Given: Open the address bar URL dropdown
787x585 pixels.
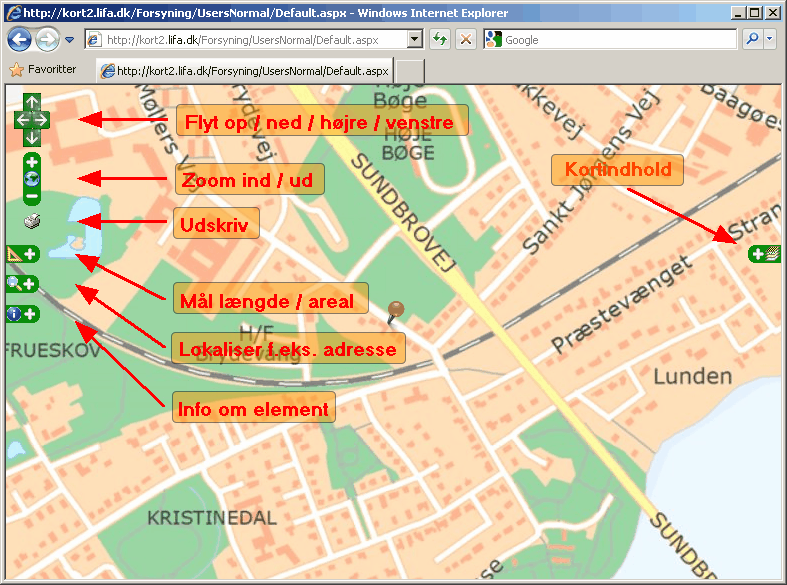Looking at the screenshot, I should tap(416, 40).
